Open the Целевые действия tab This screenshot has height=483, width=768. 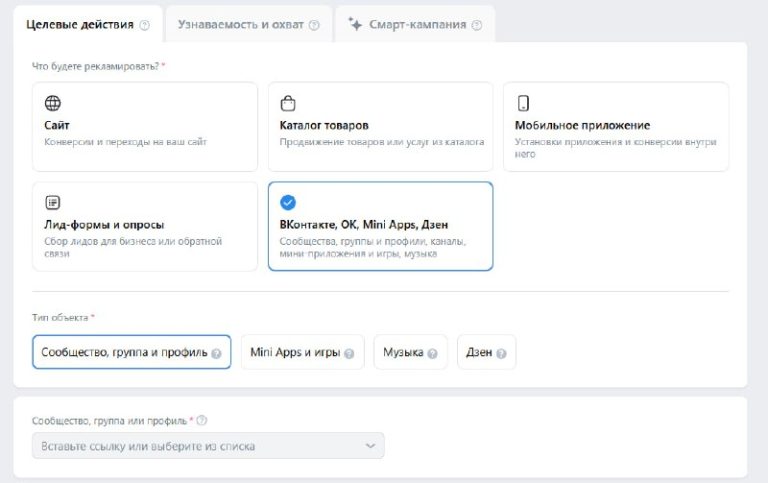click(x=80, y=24)
